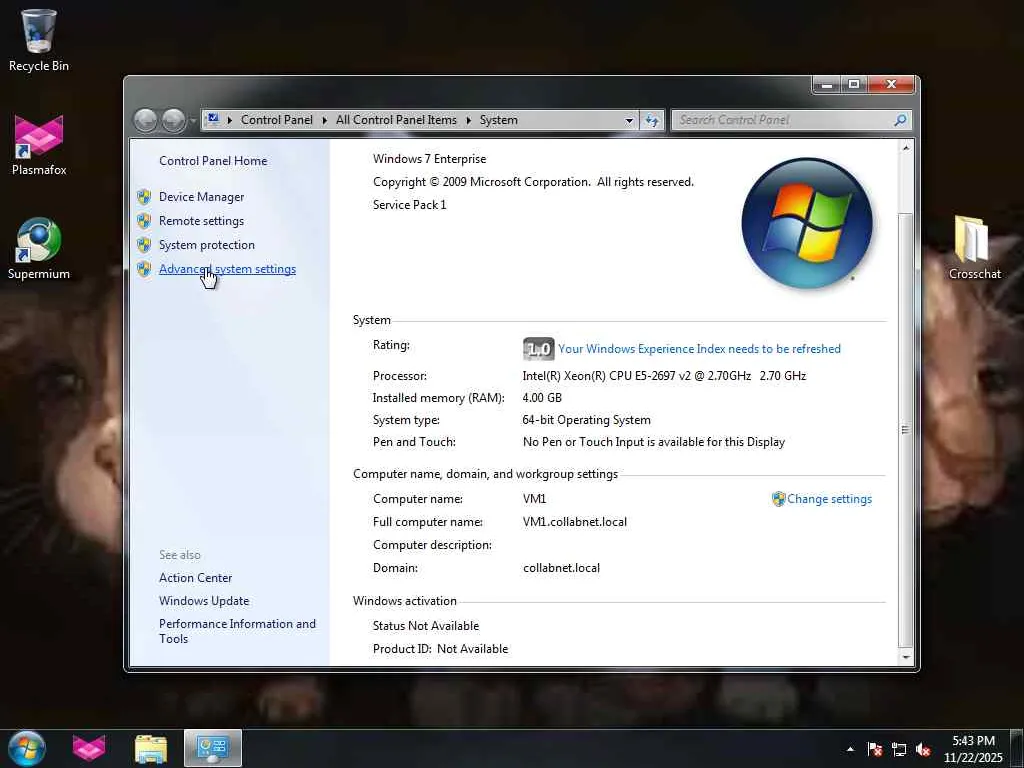Open Windows Update under See also
1024x768 pixels.
[204, 601]
